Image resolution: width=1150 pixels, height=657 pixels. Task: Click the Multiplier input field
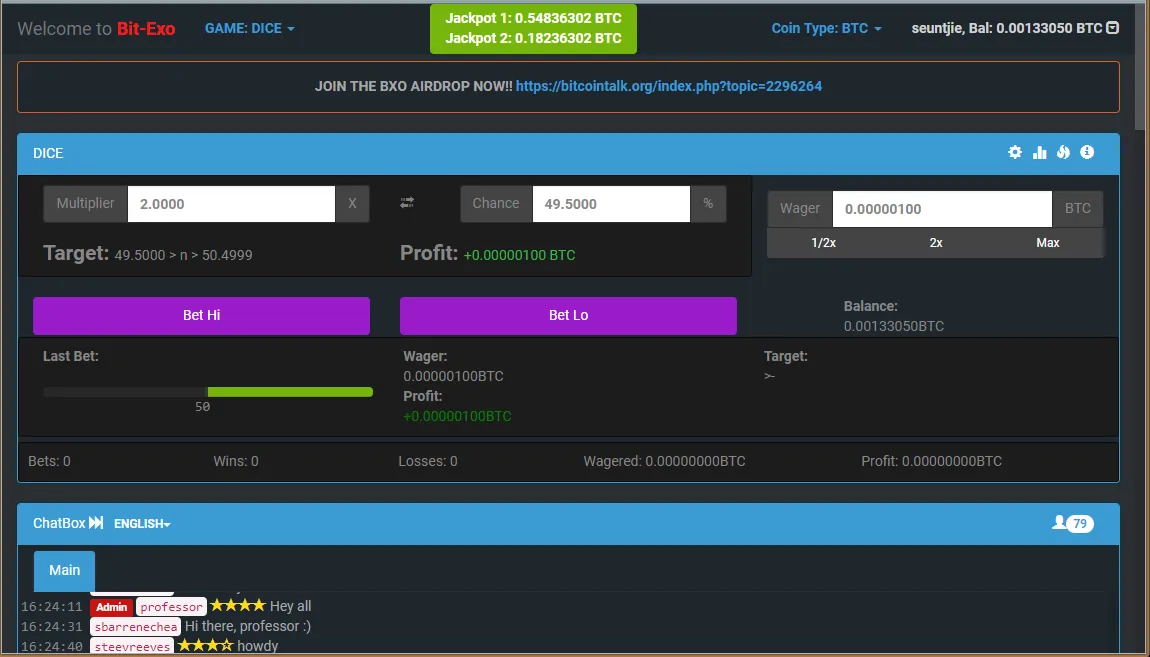231,204
